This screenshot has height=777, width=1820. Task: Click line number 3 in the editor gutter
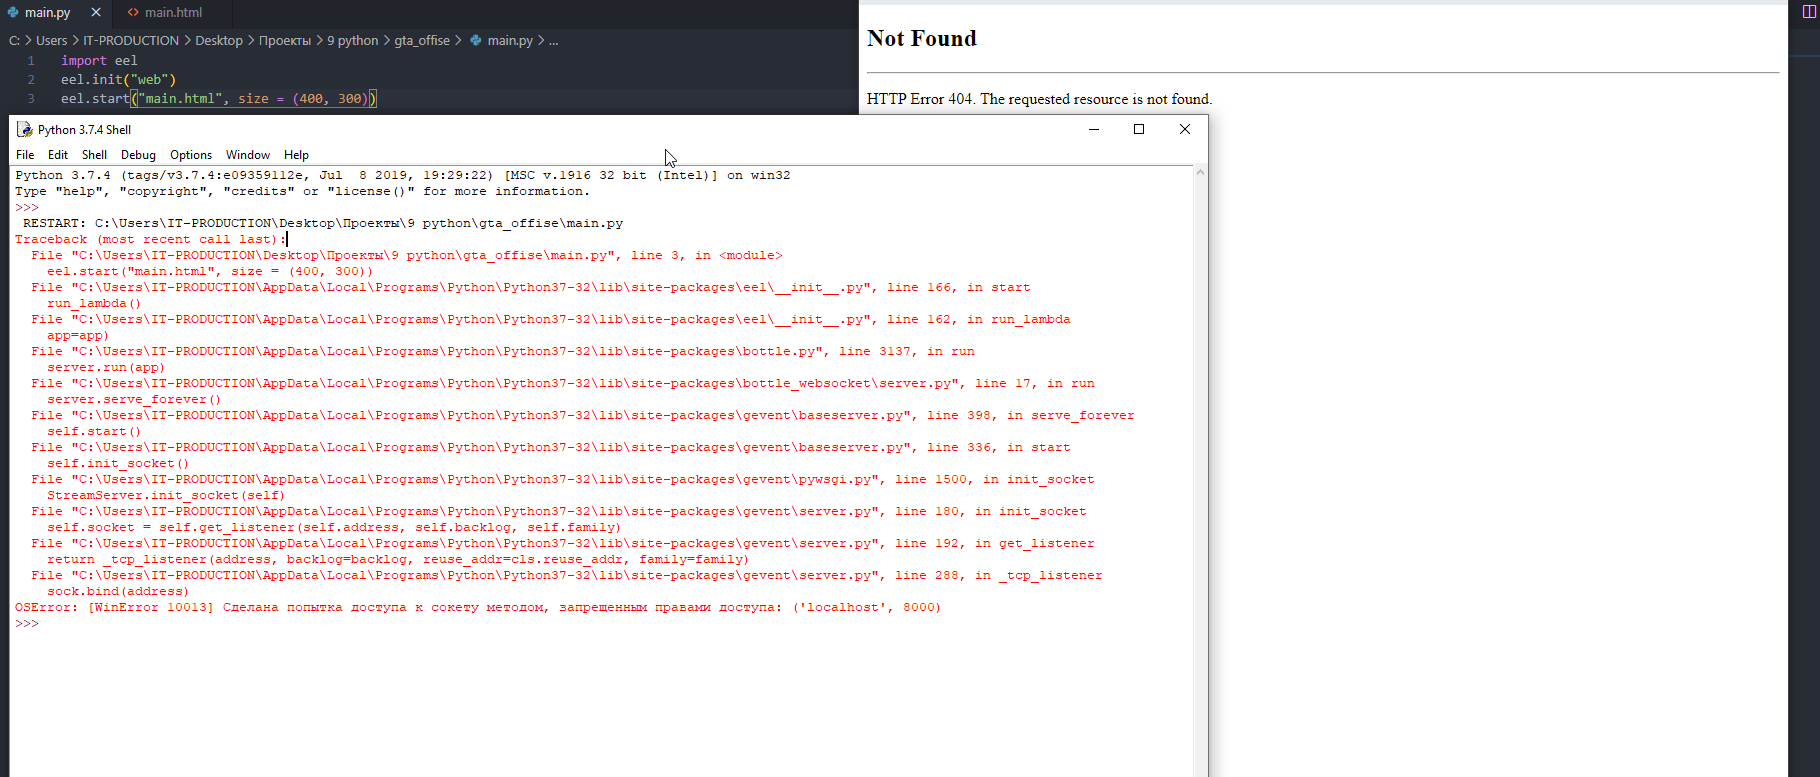(31, 99)
